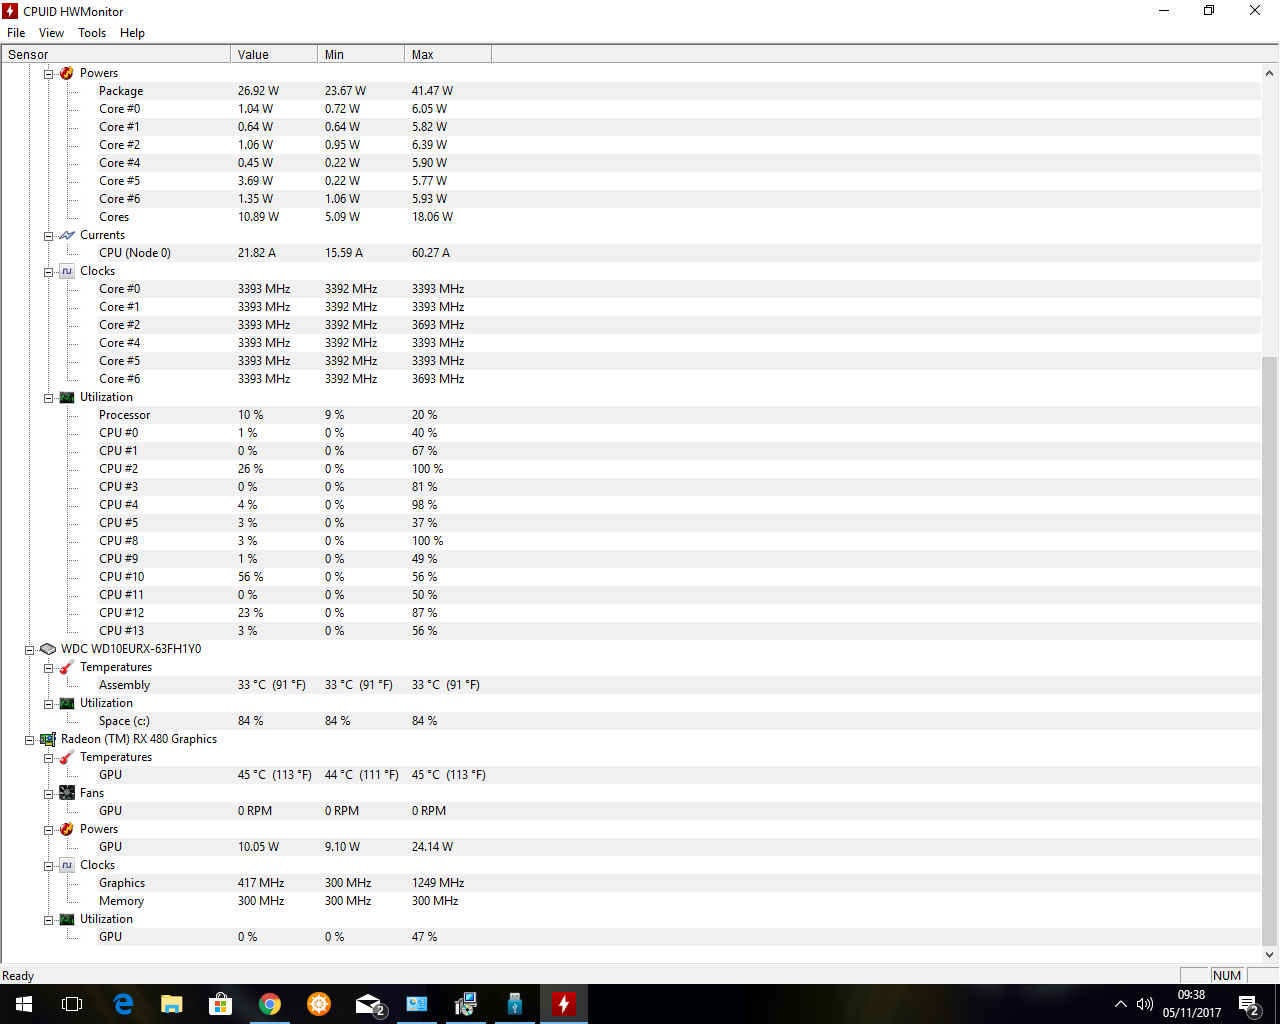Click the Powers flame icon for the Package group
This screenshot has height=1024, width=1280.
click(67, 73)
